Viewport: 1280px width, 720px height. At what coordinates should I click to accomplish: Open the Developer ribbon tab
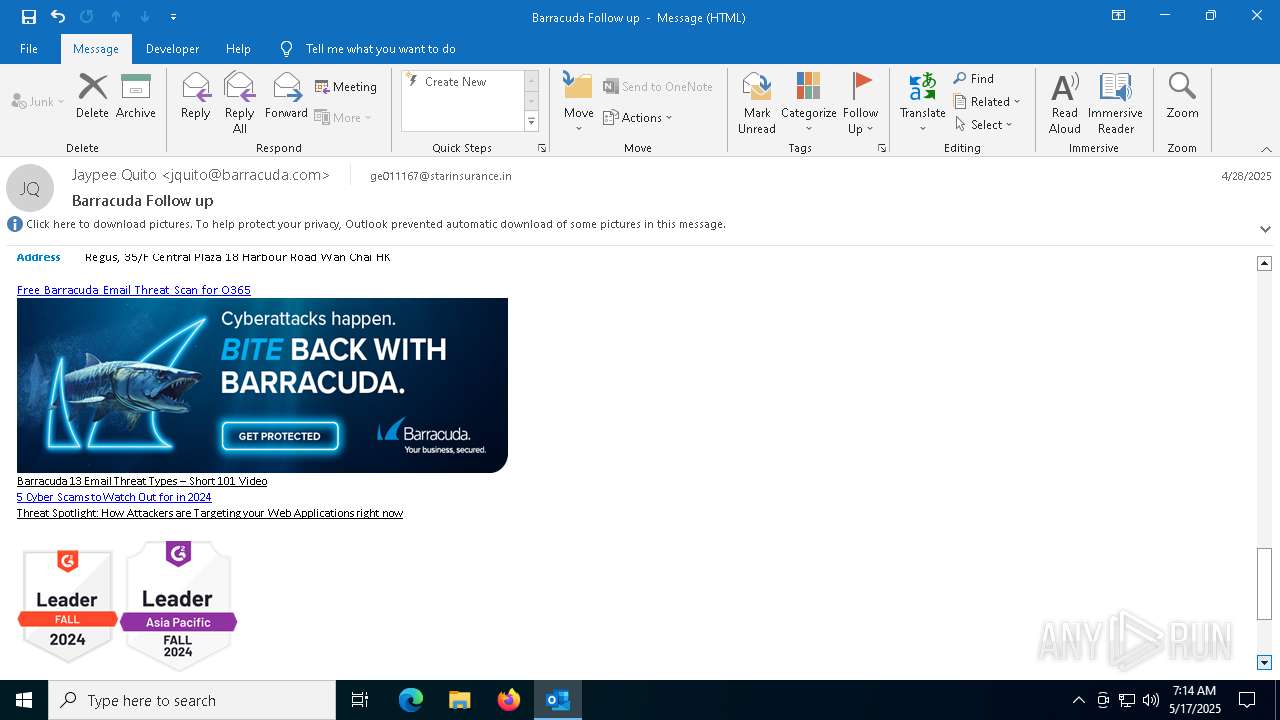tap(172, 49)
